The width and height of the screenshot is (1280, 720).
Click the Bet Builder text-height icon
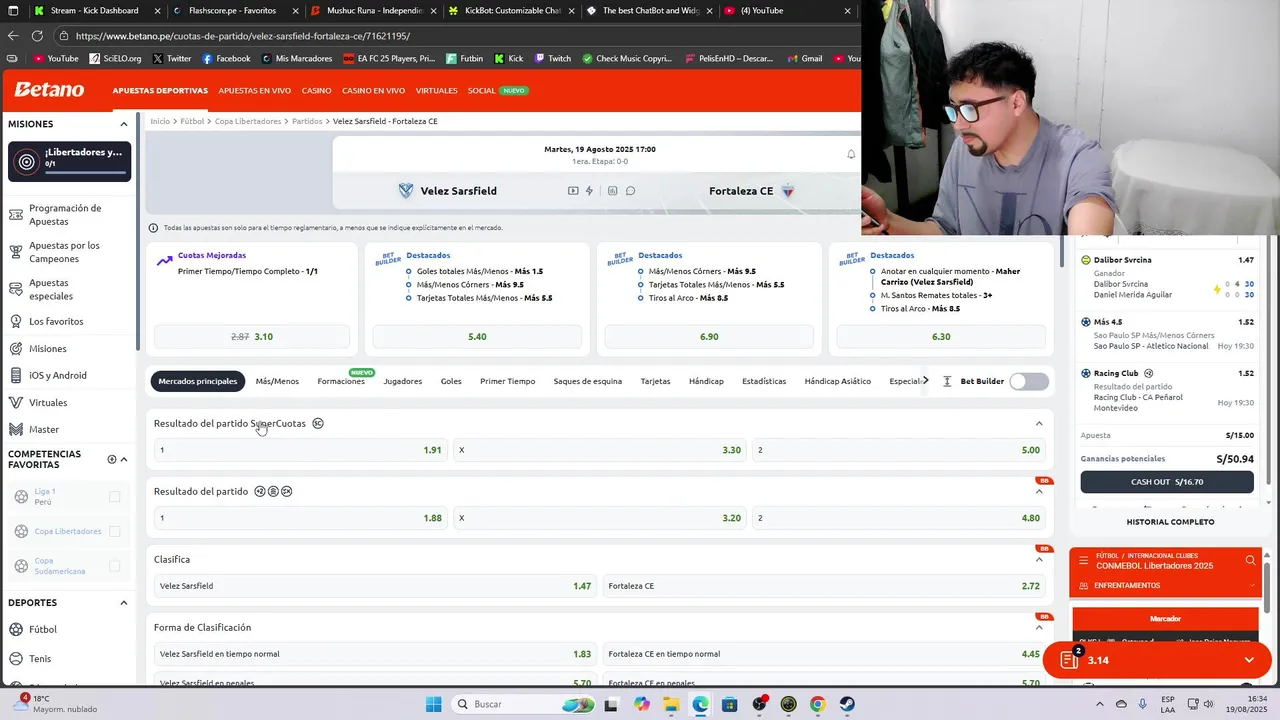click(x=947, y=382)
